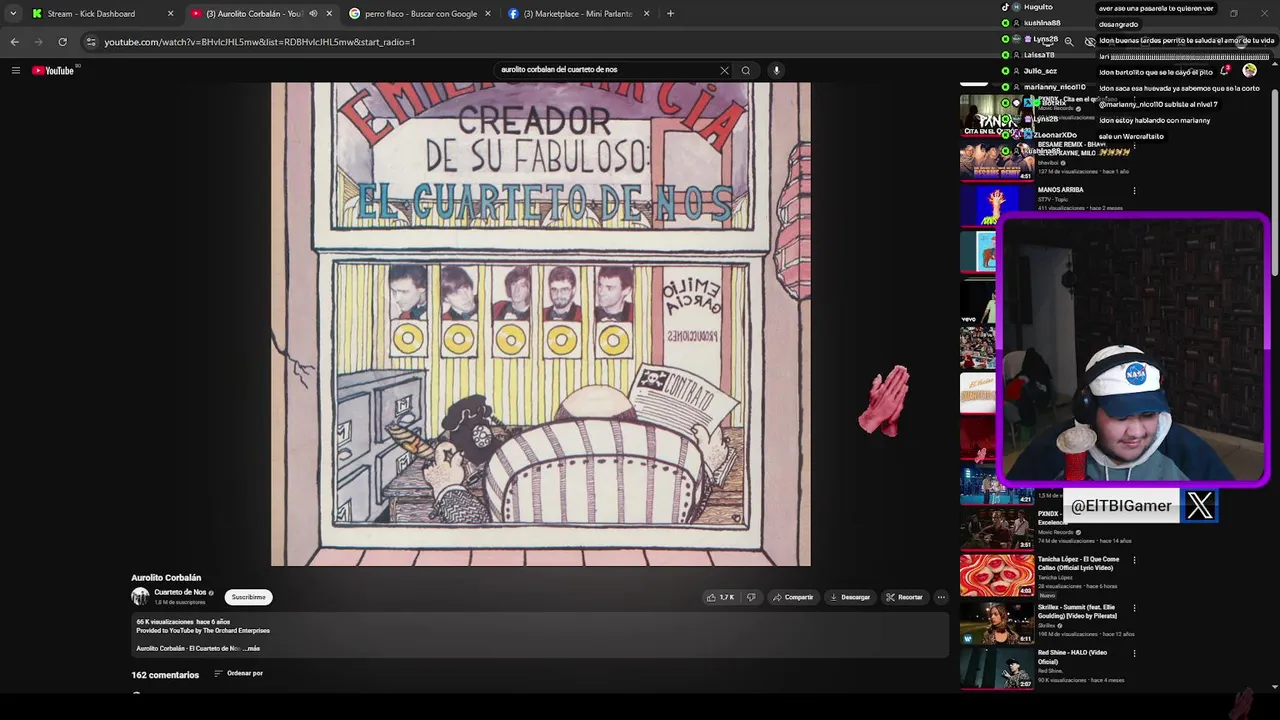
Task: Open PXNDX video thumbnail near Tanicha López
Action: point(997,529)
